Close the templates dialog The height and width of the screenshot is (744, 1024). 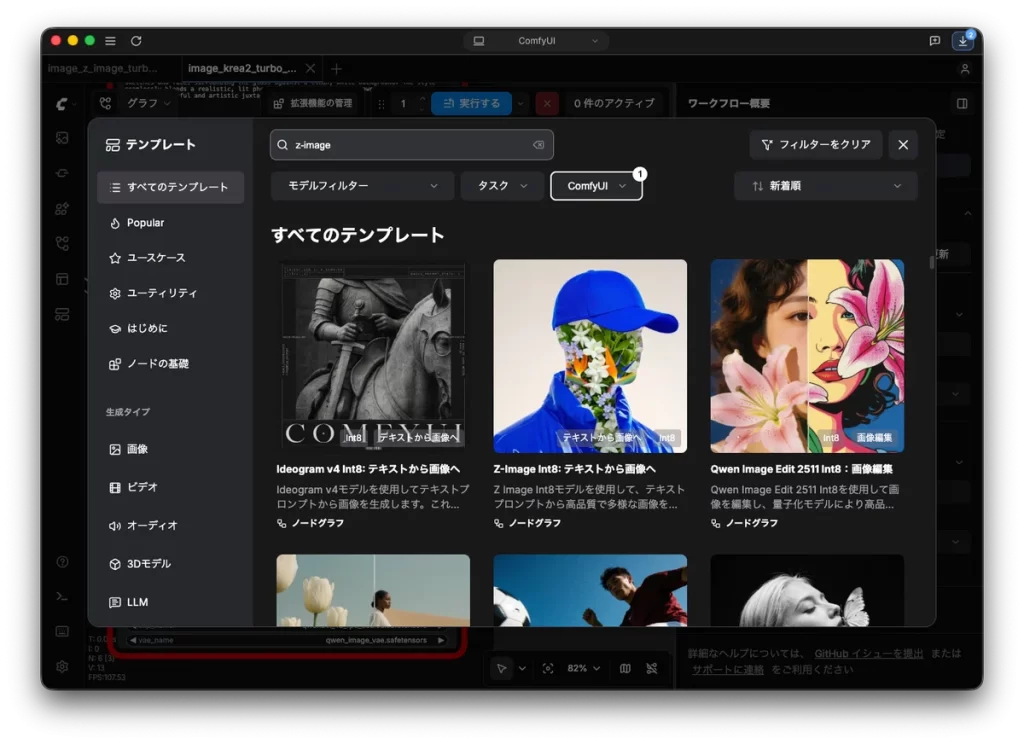pos(903,145)
